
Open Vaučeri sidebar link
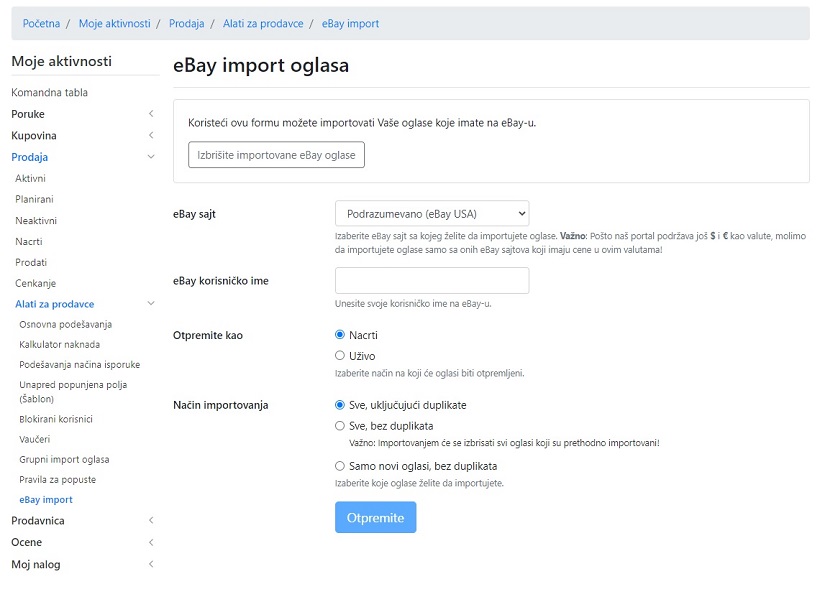click(35, 439)
